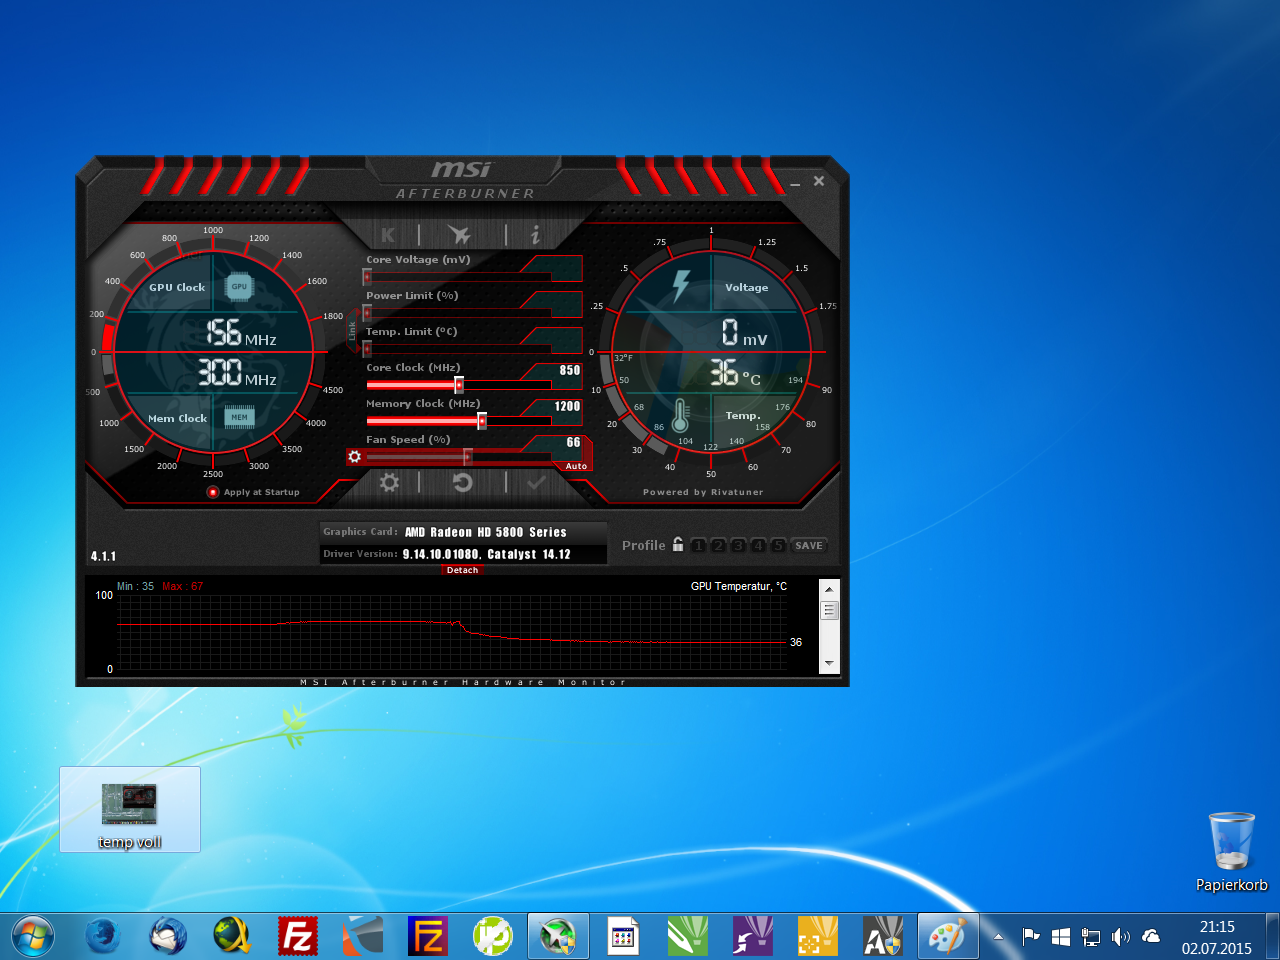Click the Core Voltage slider handle
1280x960 pixels.
367,277
